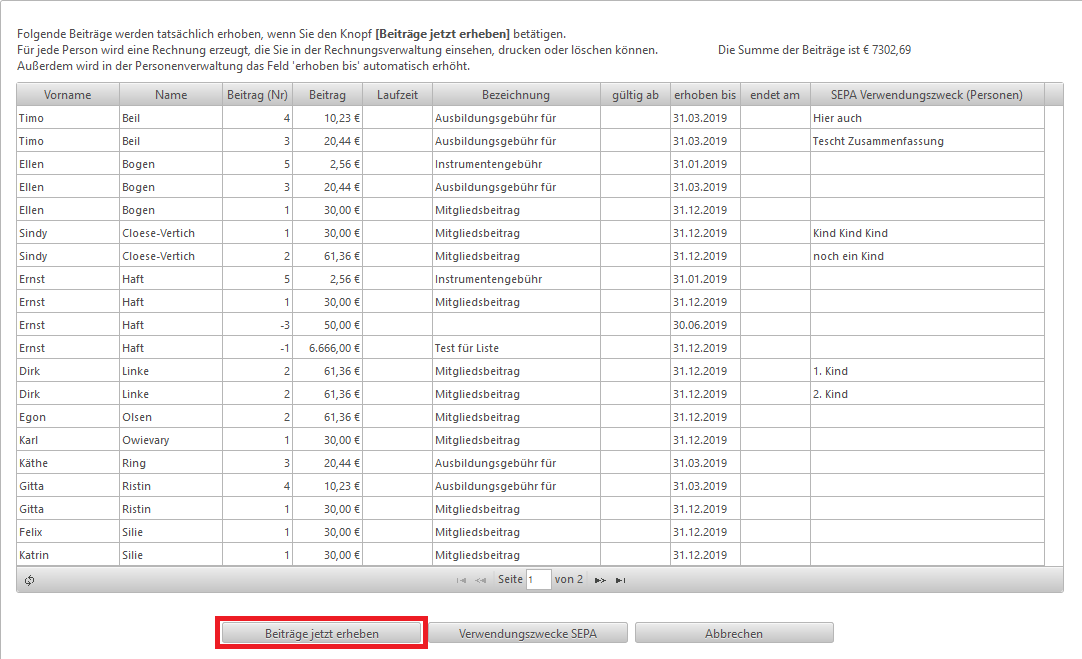The width and height of the screenshot is (1082, 659).
Task: Click the 'Käthe' first name cell
Action: (68, 463)
